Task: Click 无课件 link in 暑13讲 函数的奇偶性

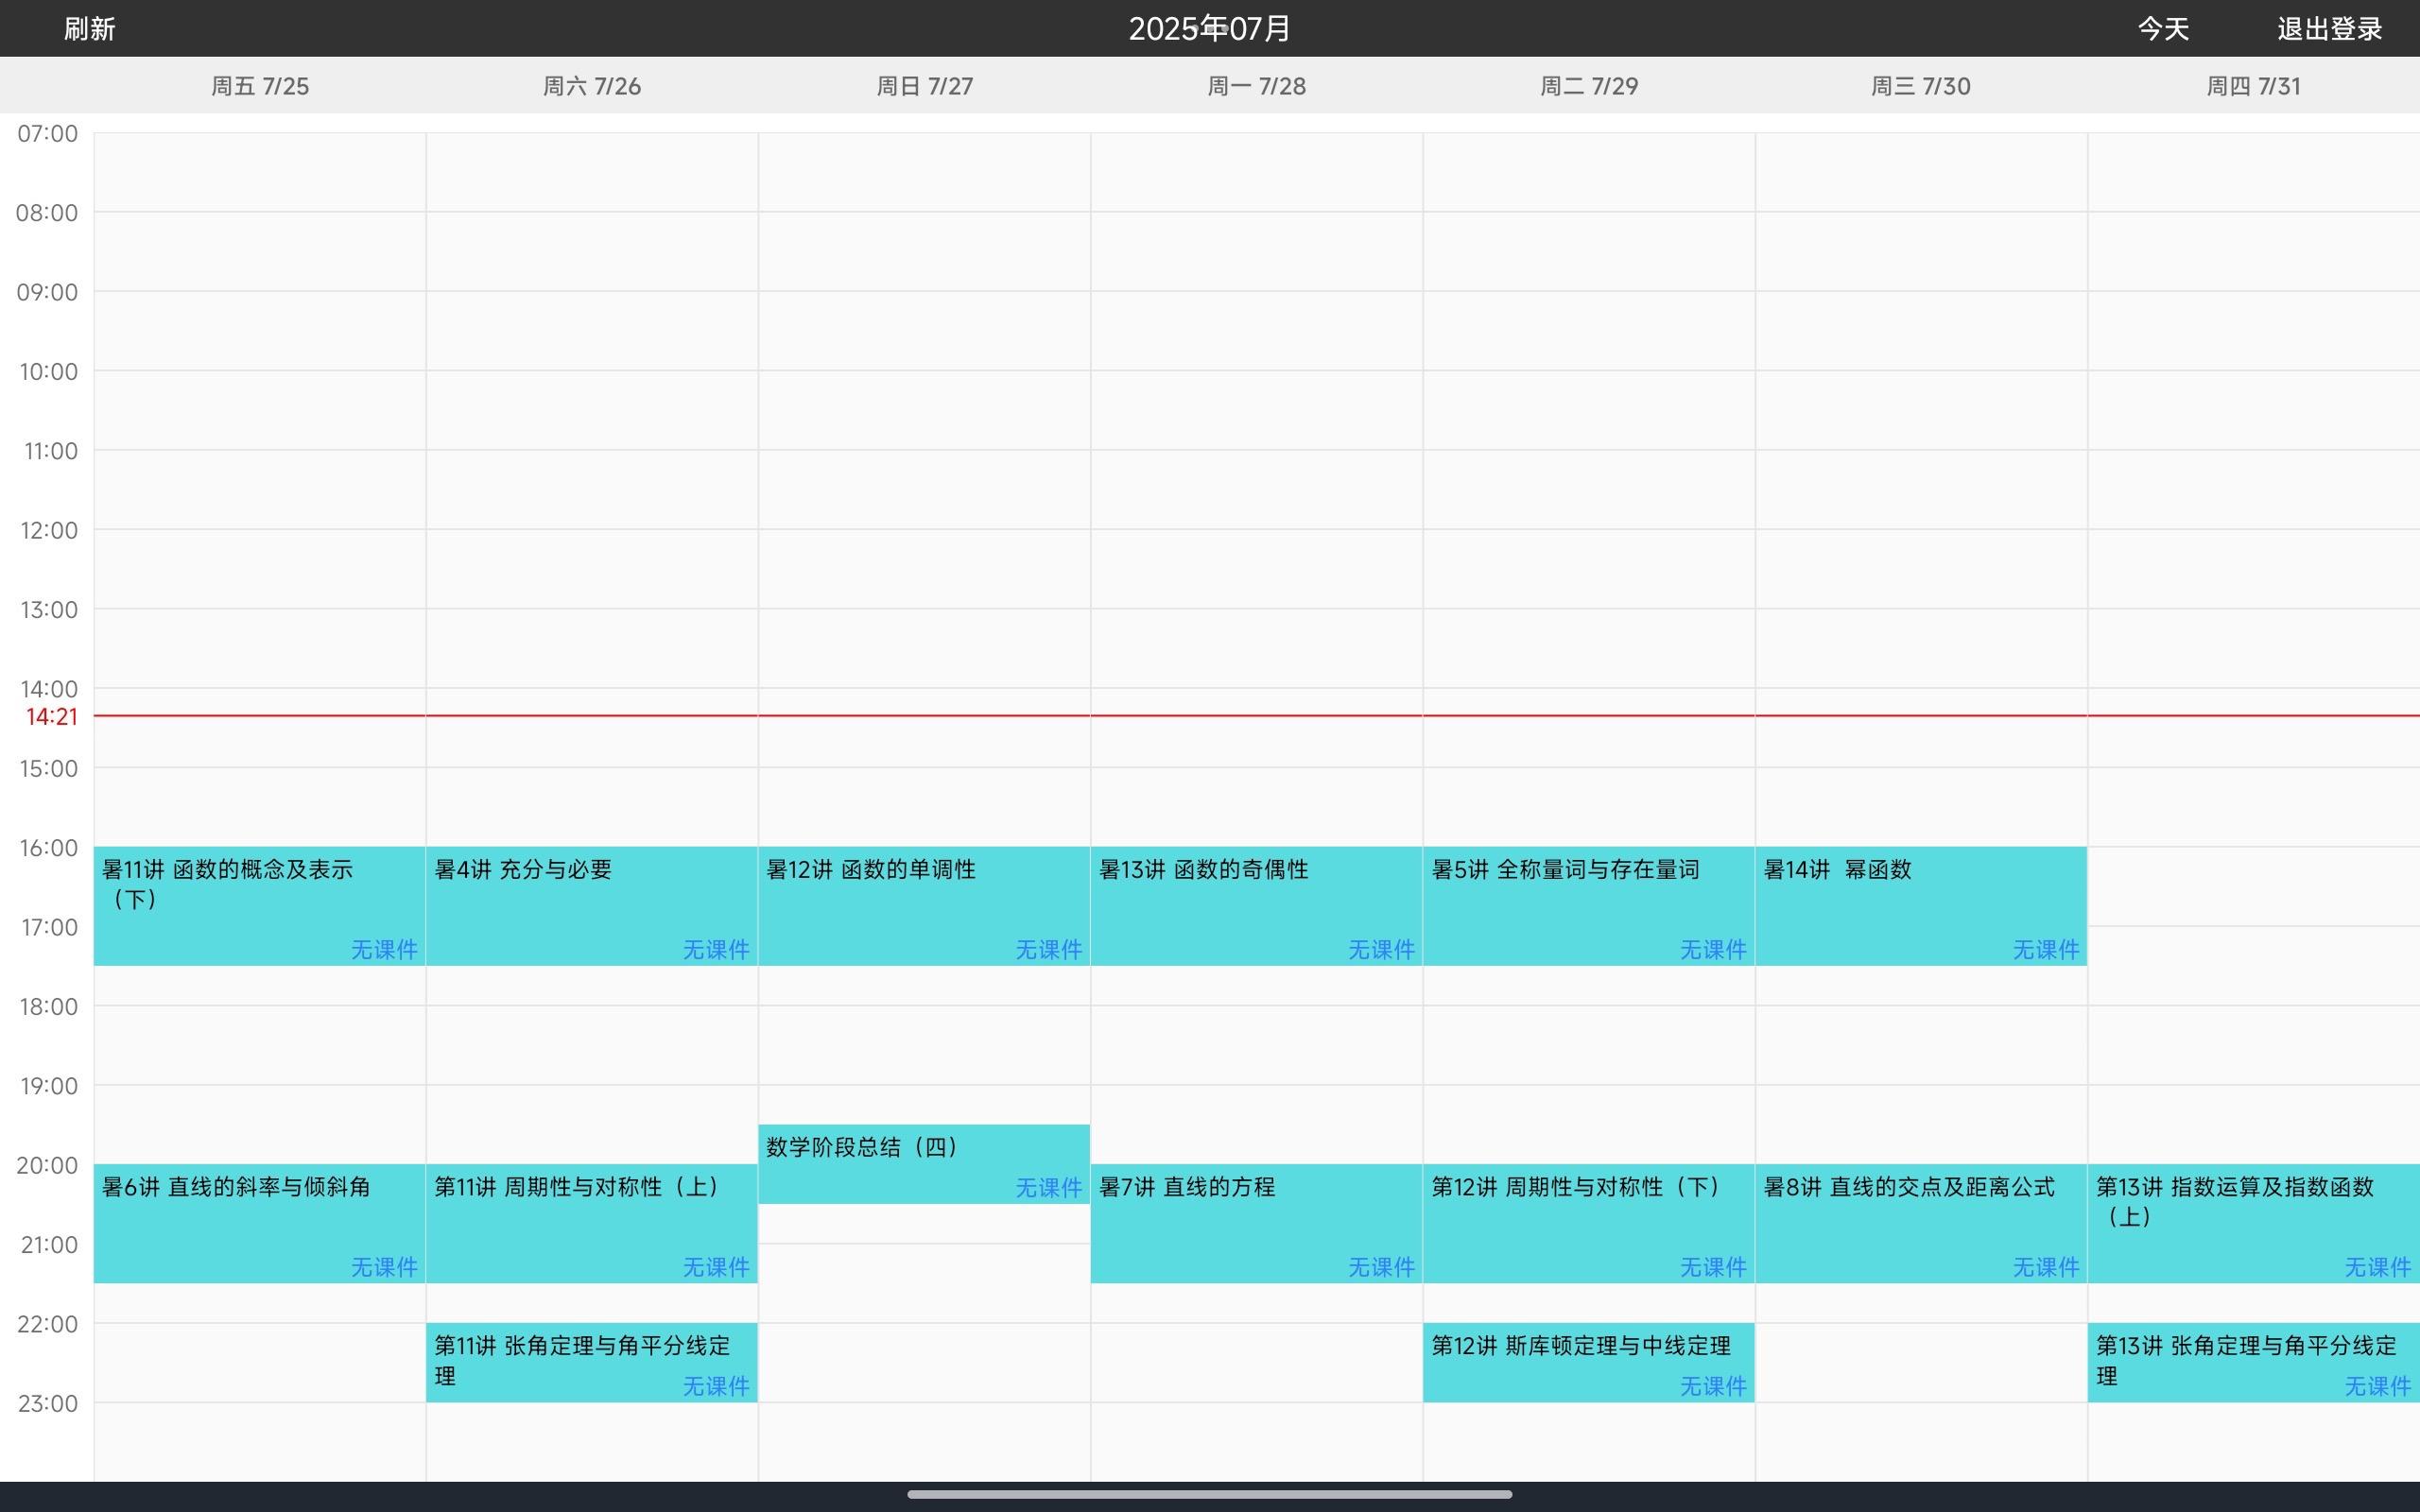Action: coord(1380,949)
